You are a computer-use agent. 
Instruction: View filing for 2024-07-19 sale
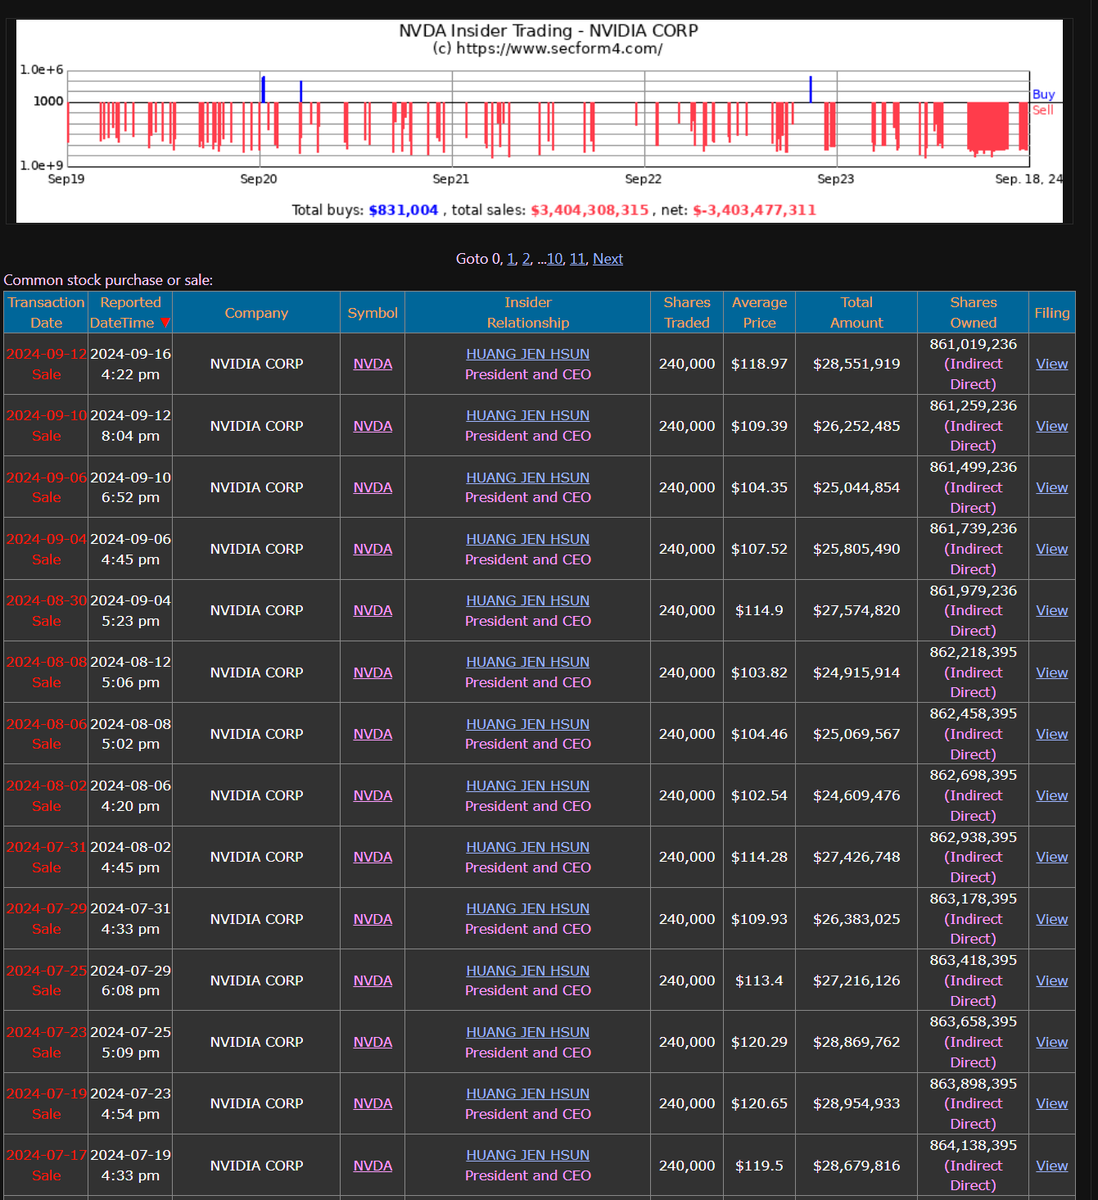[1052, 1104]
